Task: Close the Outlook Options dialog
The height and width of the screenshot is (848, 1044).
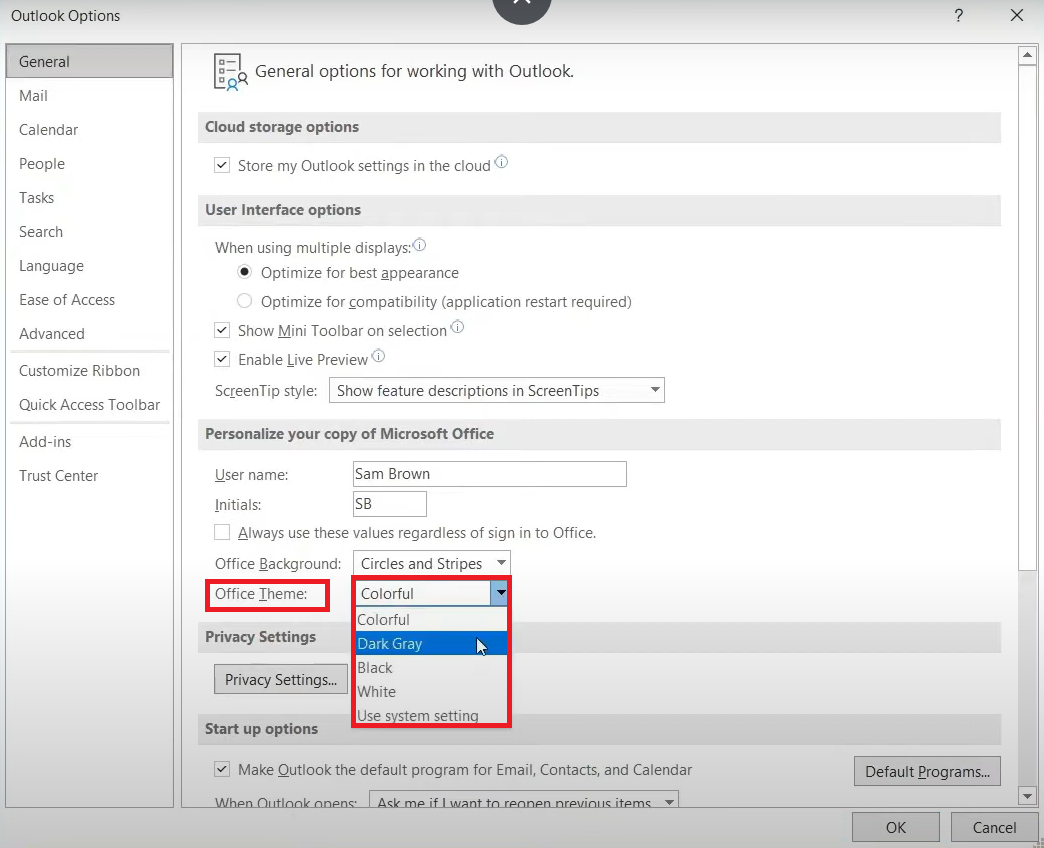Action: (1016, 15)
